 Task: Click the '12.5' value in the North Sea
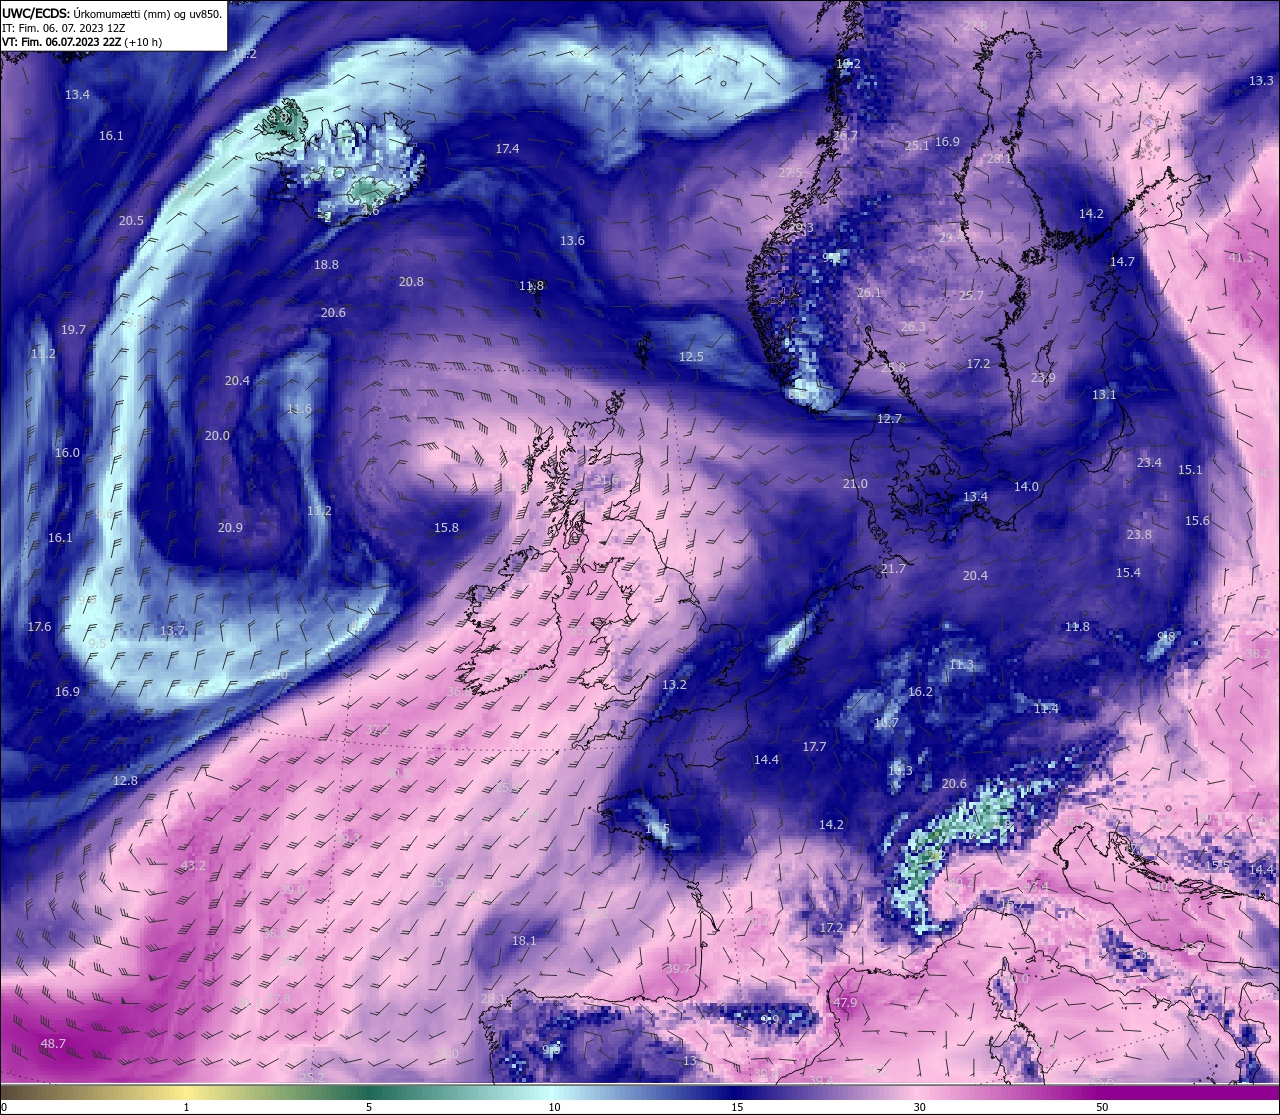tap(691, 357)
